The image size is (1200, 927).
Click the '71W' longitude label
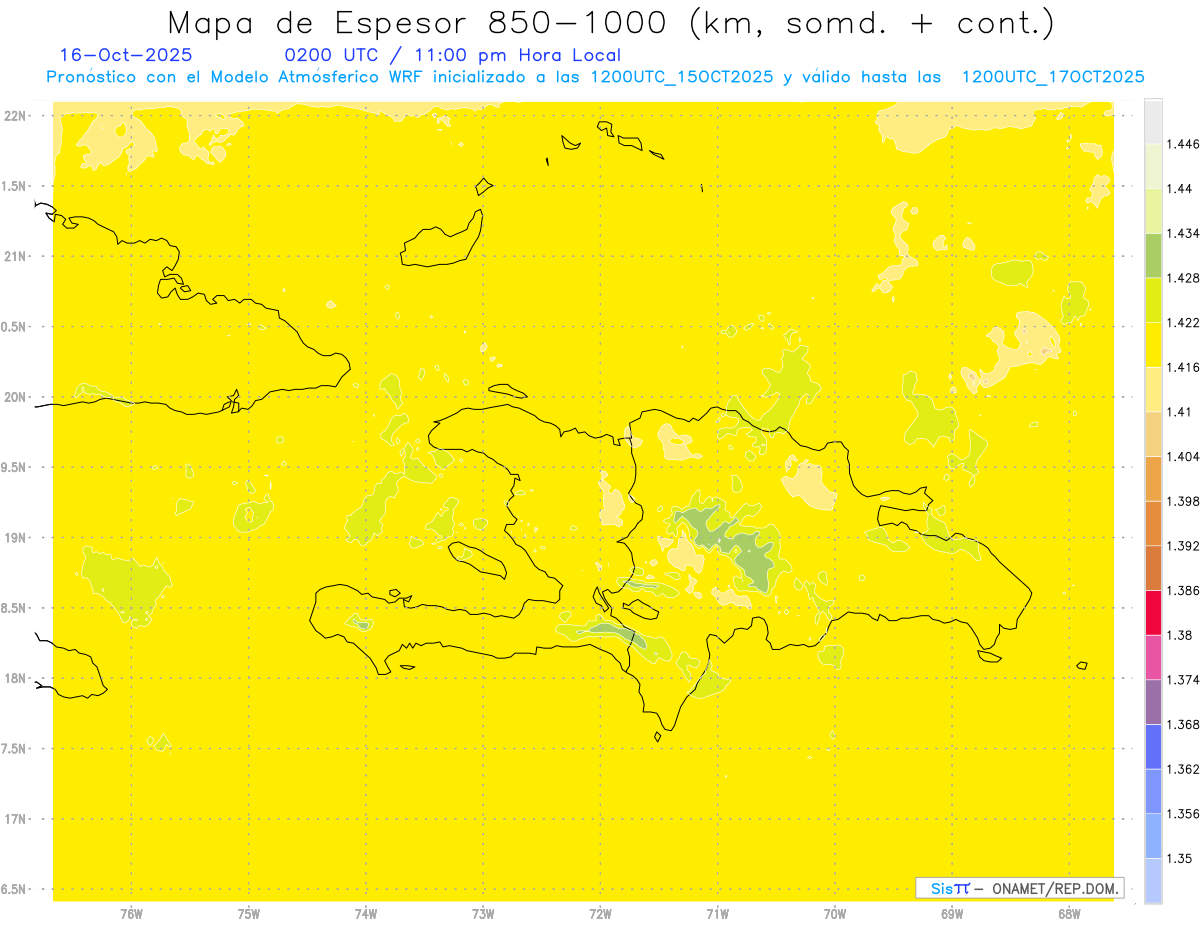(x=717, y=914)
